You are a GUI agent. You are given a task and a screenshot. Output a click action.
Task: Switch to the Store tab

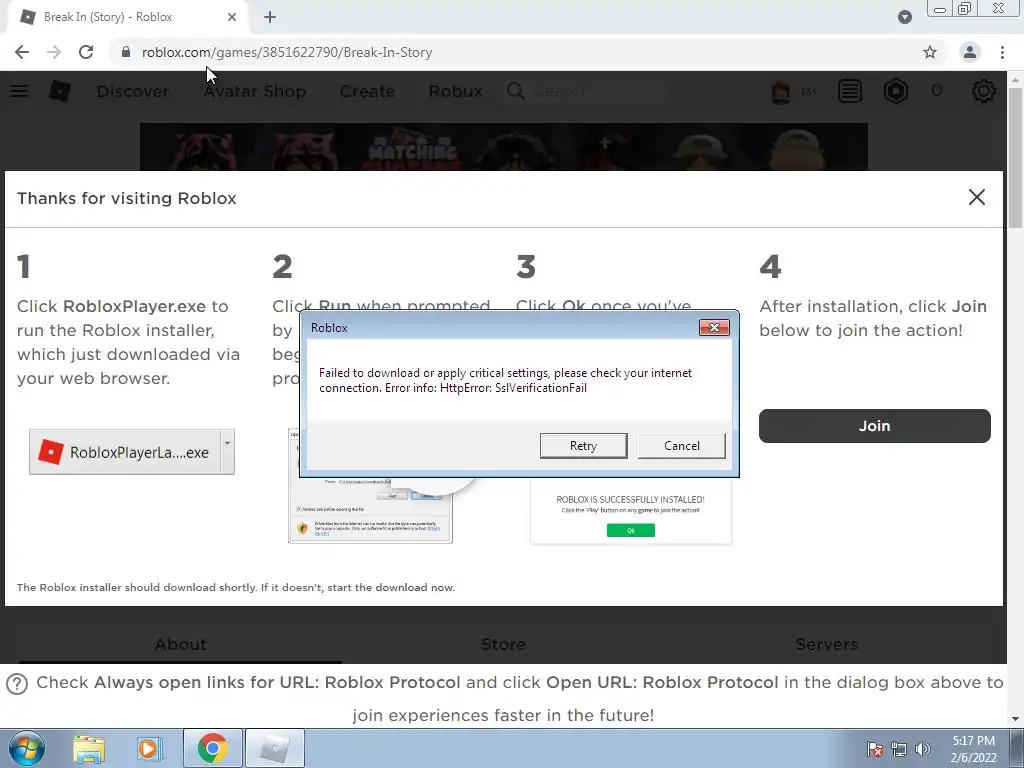(x=503, y=645)
